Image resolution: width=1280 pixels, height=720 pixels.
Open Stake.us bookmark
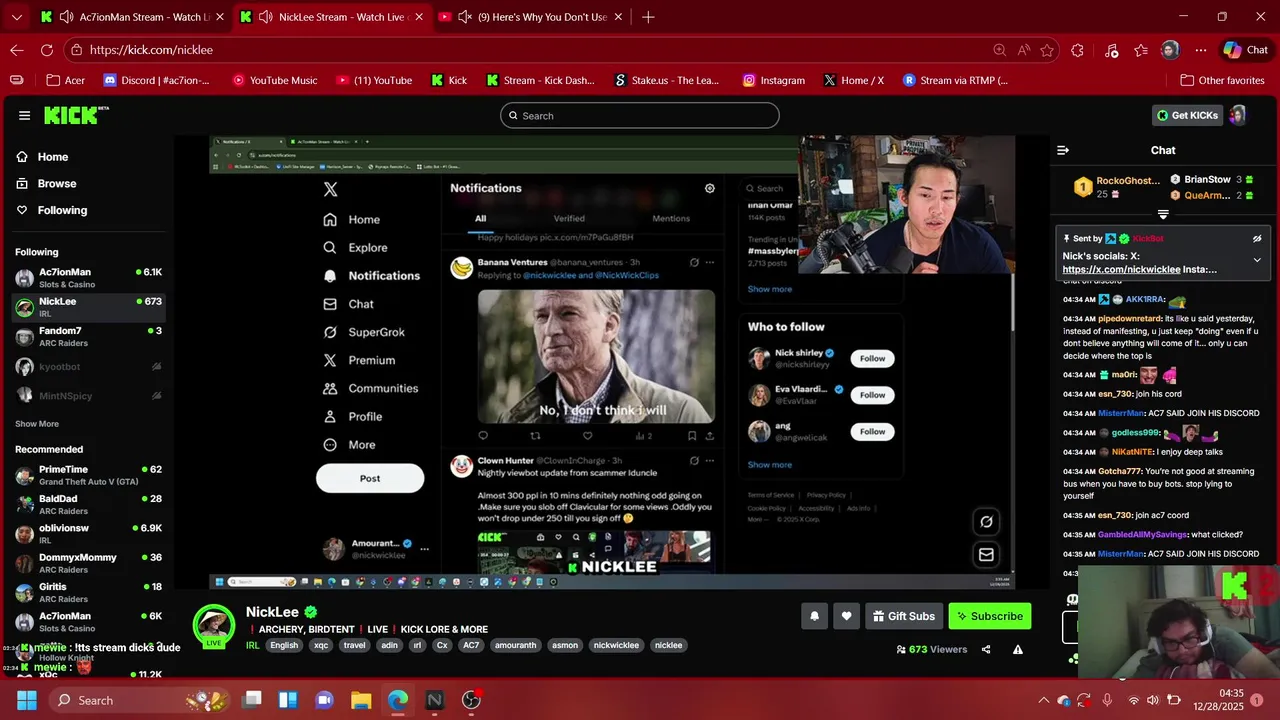point(666,80)
